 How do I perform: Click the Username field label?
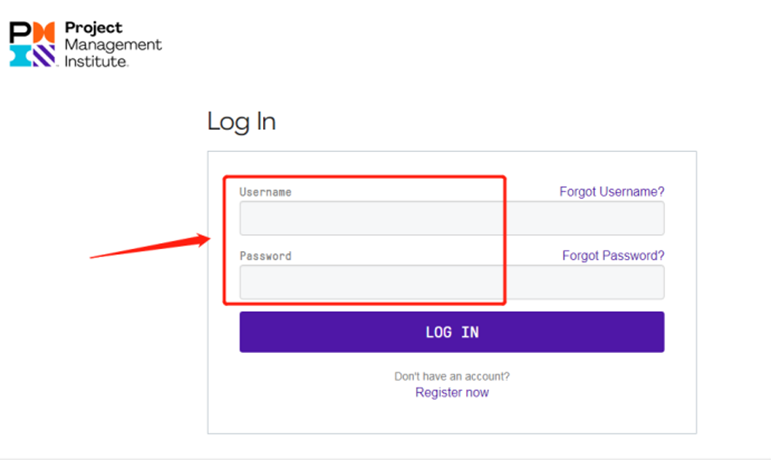265,191
